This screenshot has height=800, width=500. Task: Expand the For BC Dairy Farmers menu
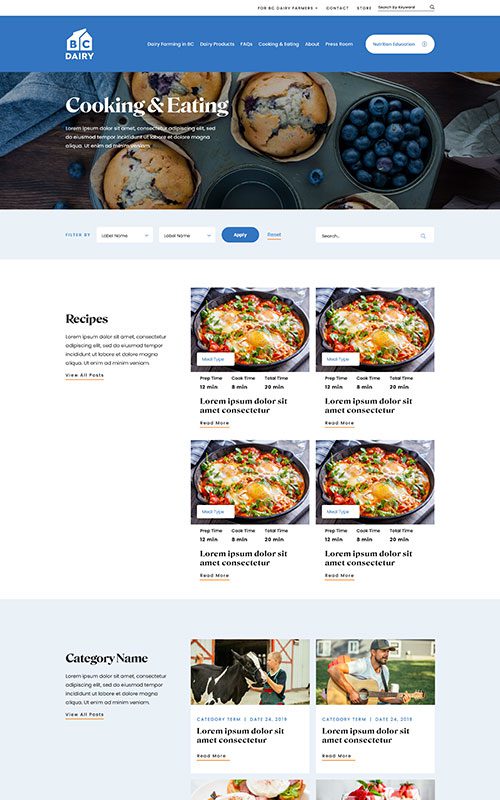point(288,8)
